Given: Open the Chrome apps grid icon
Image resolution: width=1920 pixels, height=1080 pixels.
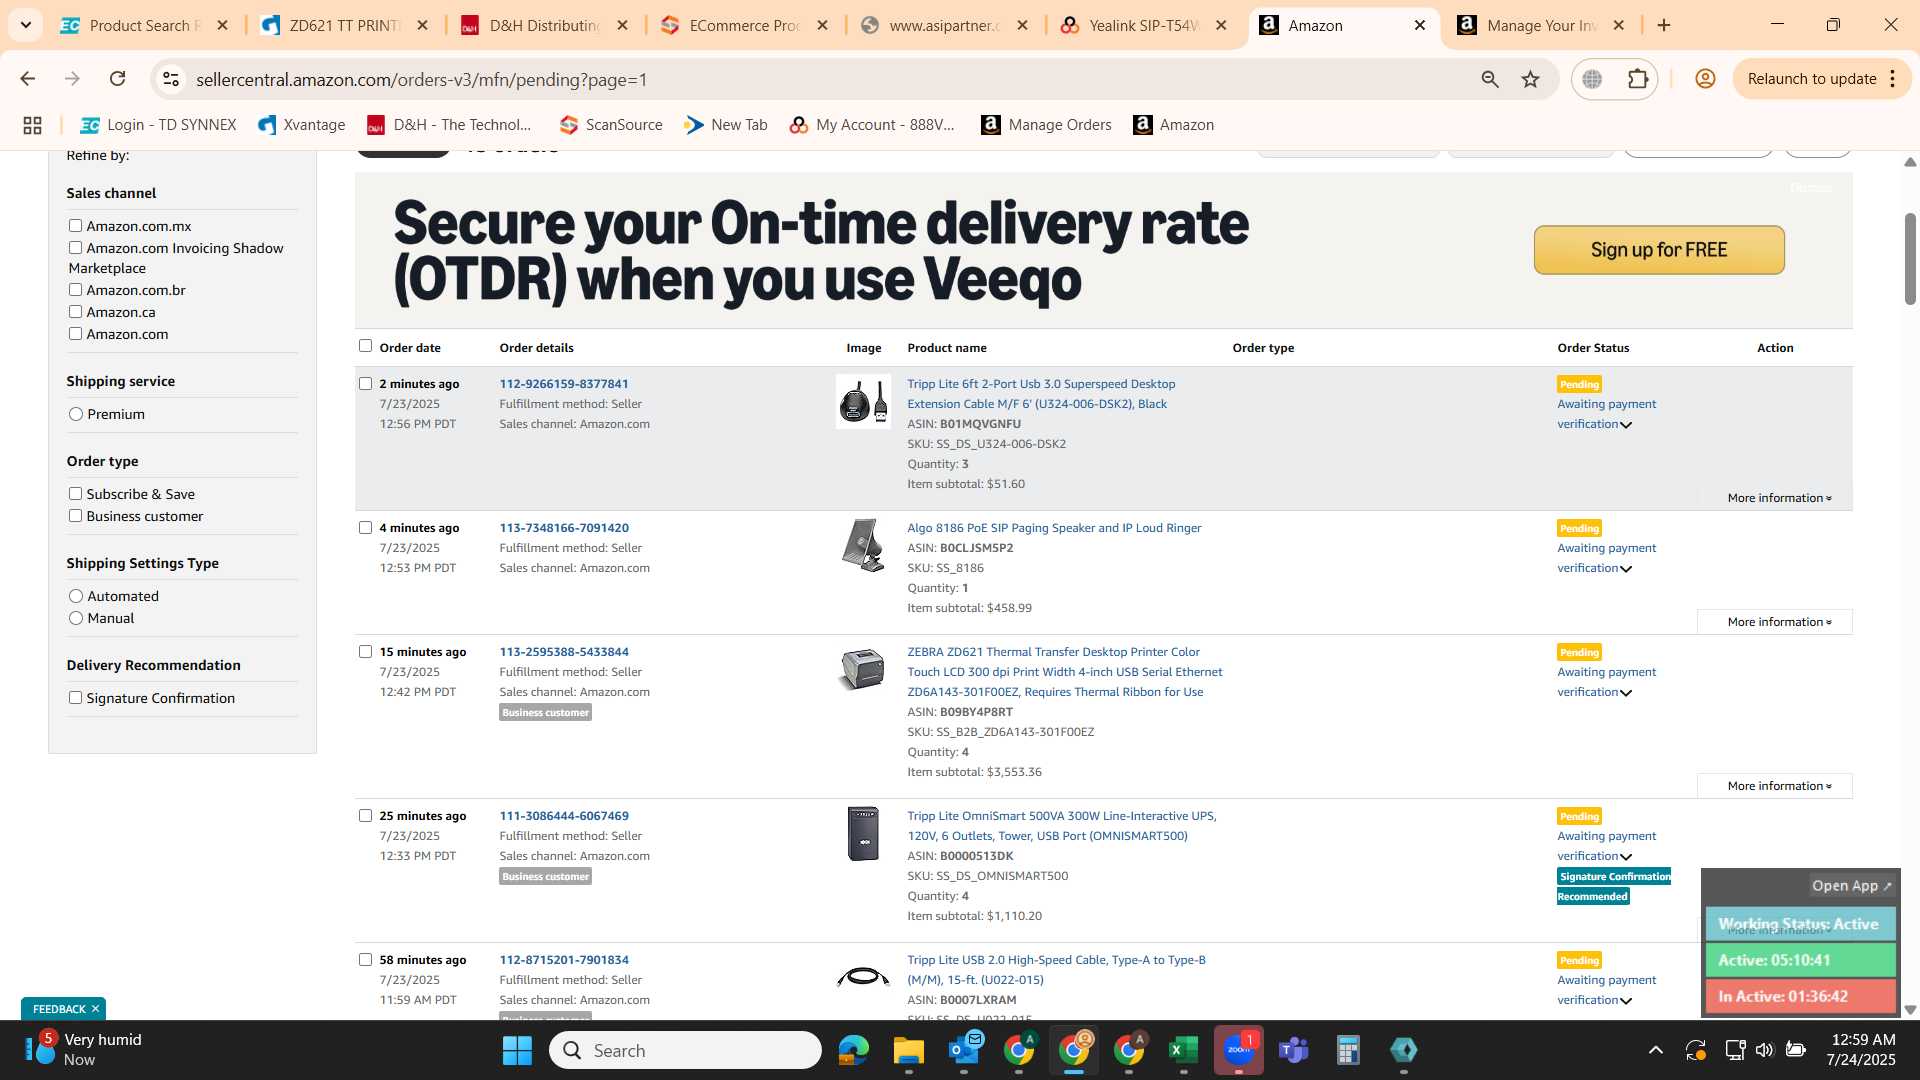Looking at the screenshot, I should (32, 125).
